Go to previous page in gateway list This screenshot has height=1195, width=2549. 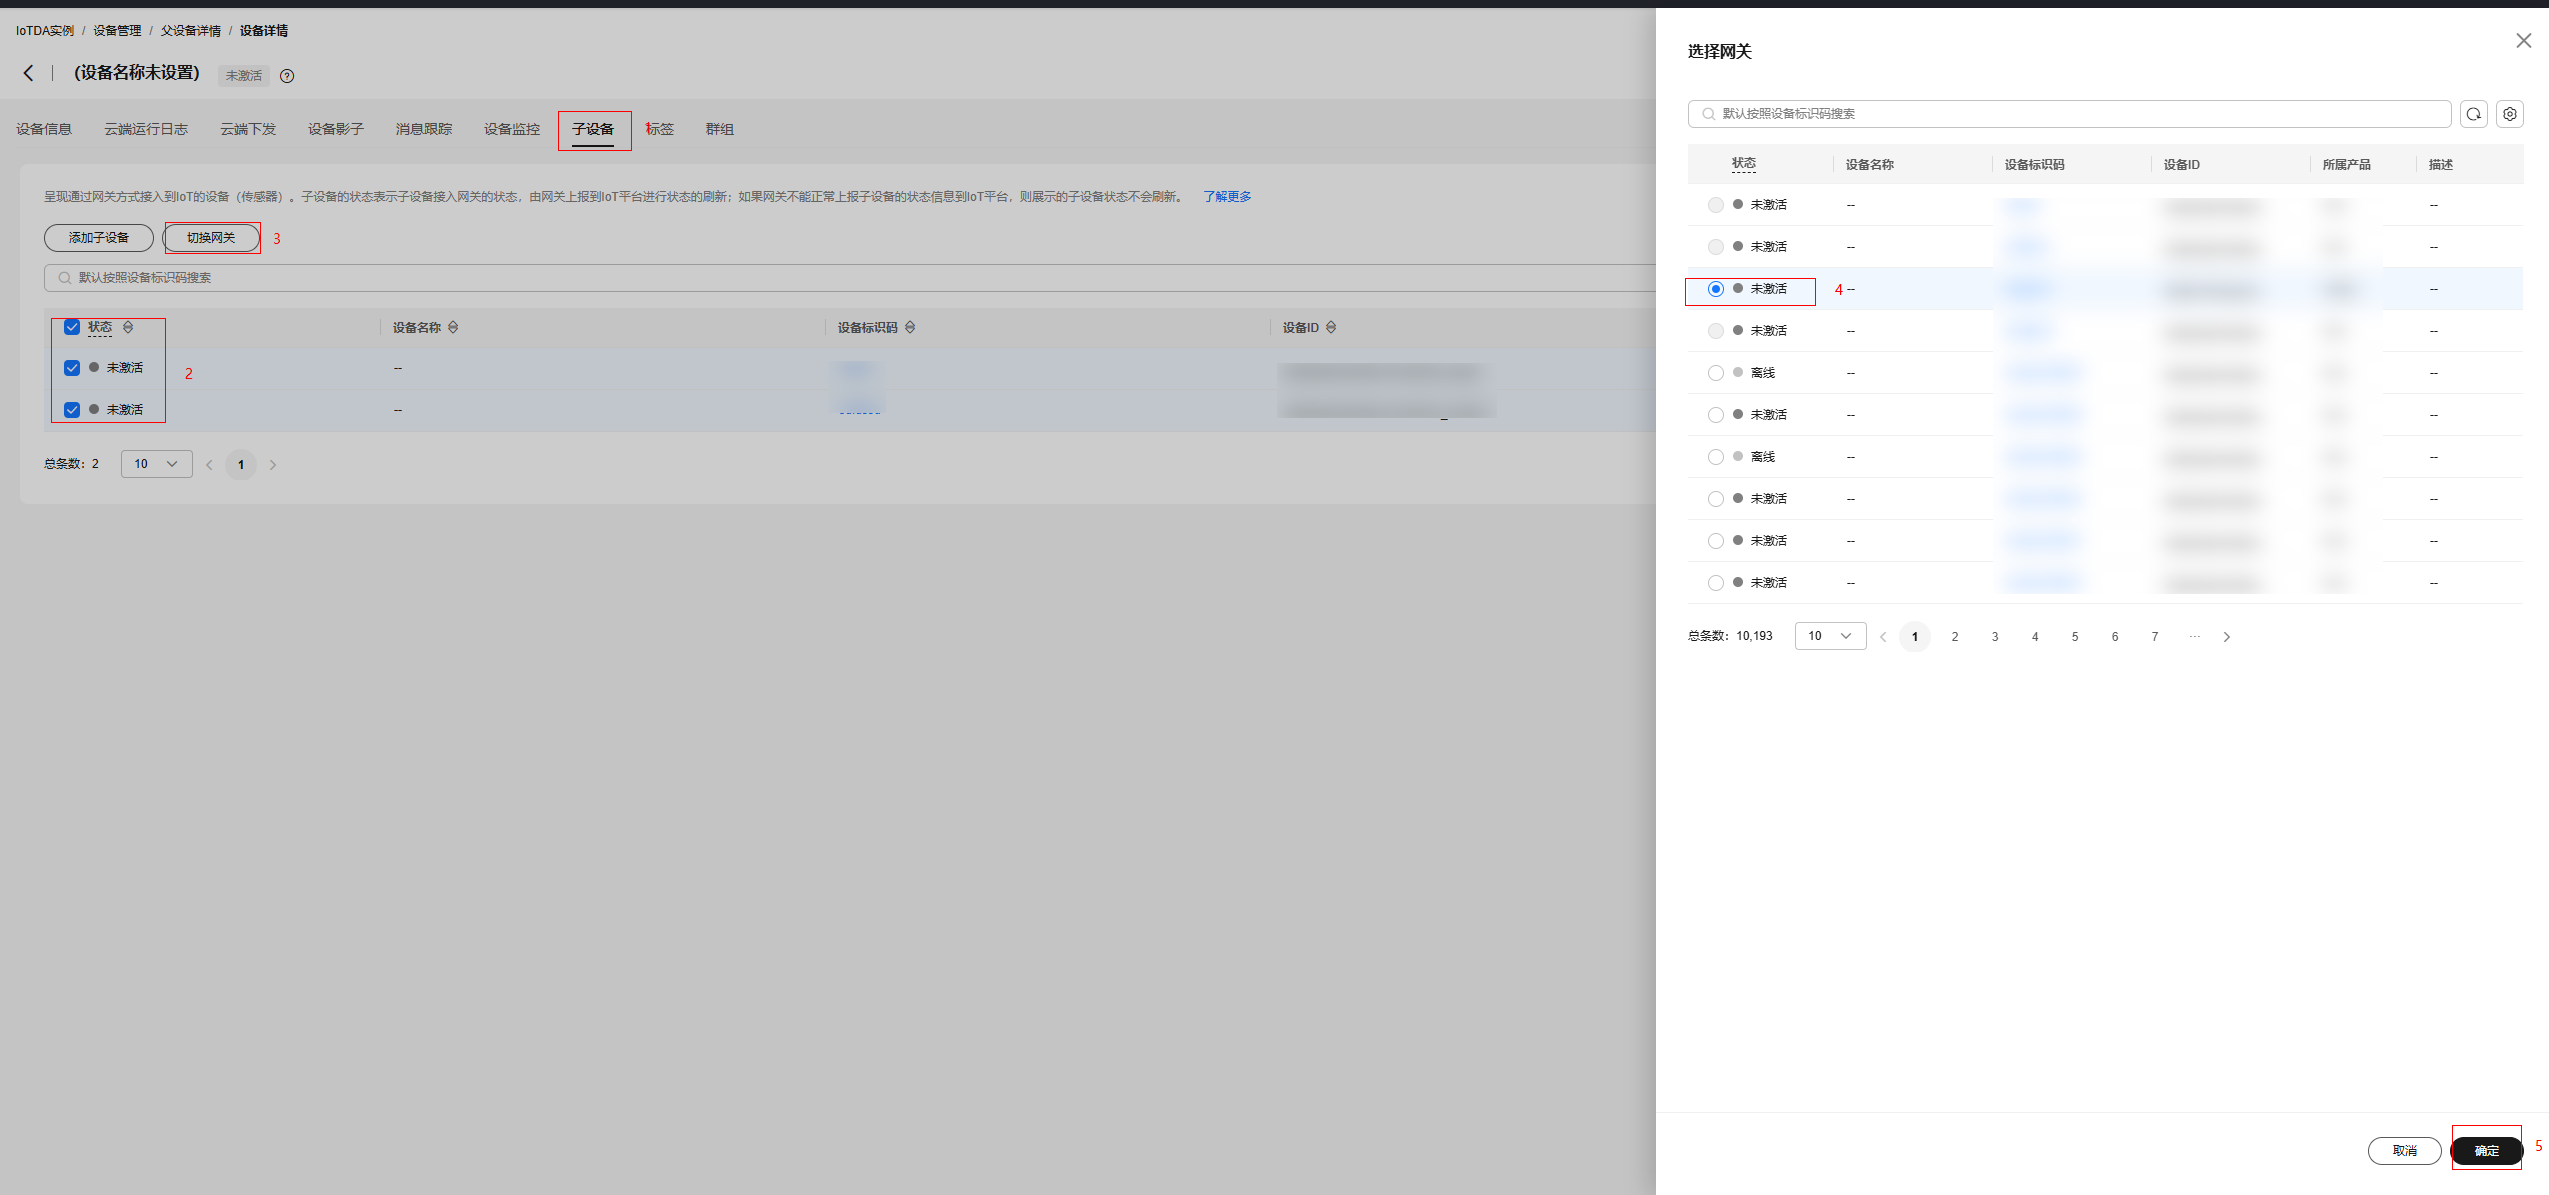point(1883,637)
